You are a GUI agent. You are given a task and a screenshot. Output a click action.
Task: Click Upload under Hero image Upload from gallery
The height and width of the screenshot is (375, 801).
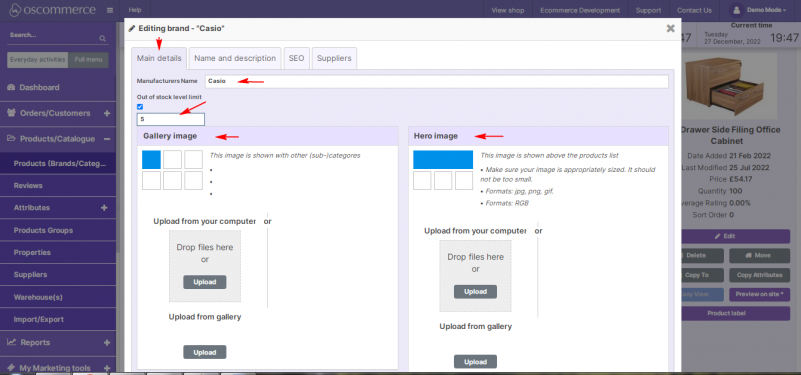tap(475, 362)
